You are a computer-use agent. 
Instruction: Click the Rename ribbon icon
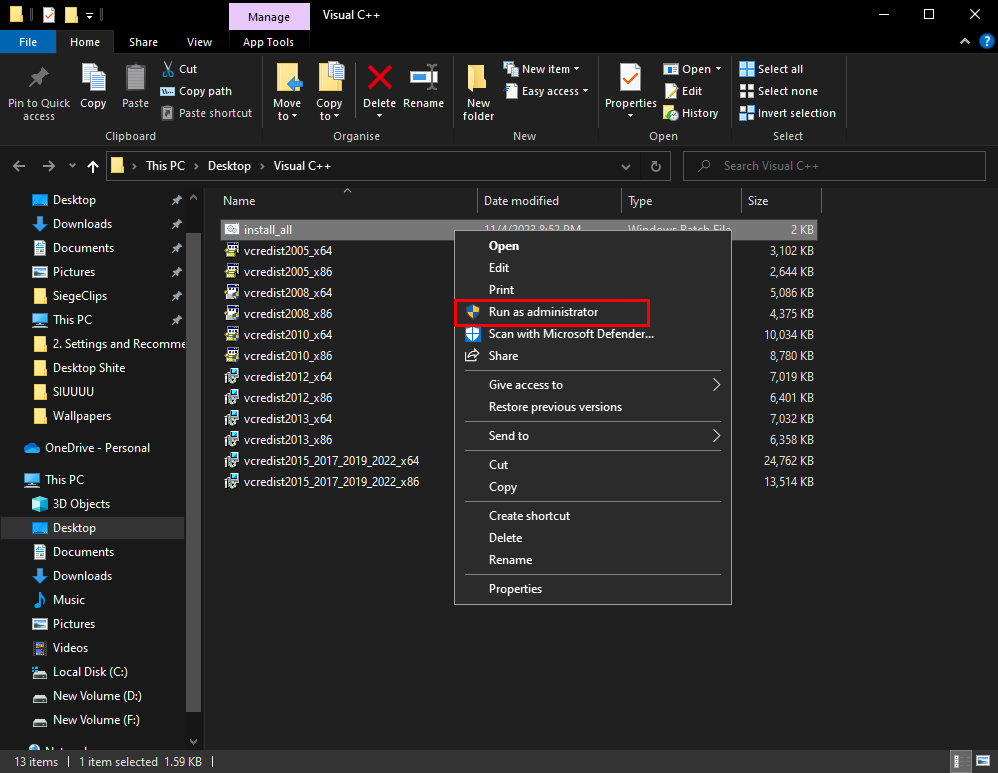click(423, 78)
